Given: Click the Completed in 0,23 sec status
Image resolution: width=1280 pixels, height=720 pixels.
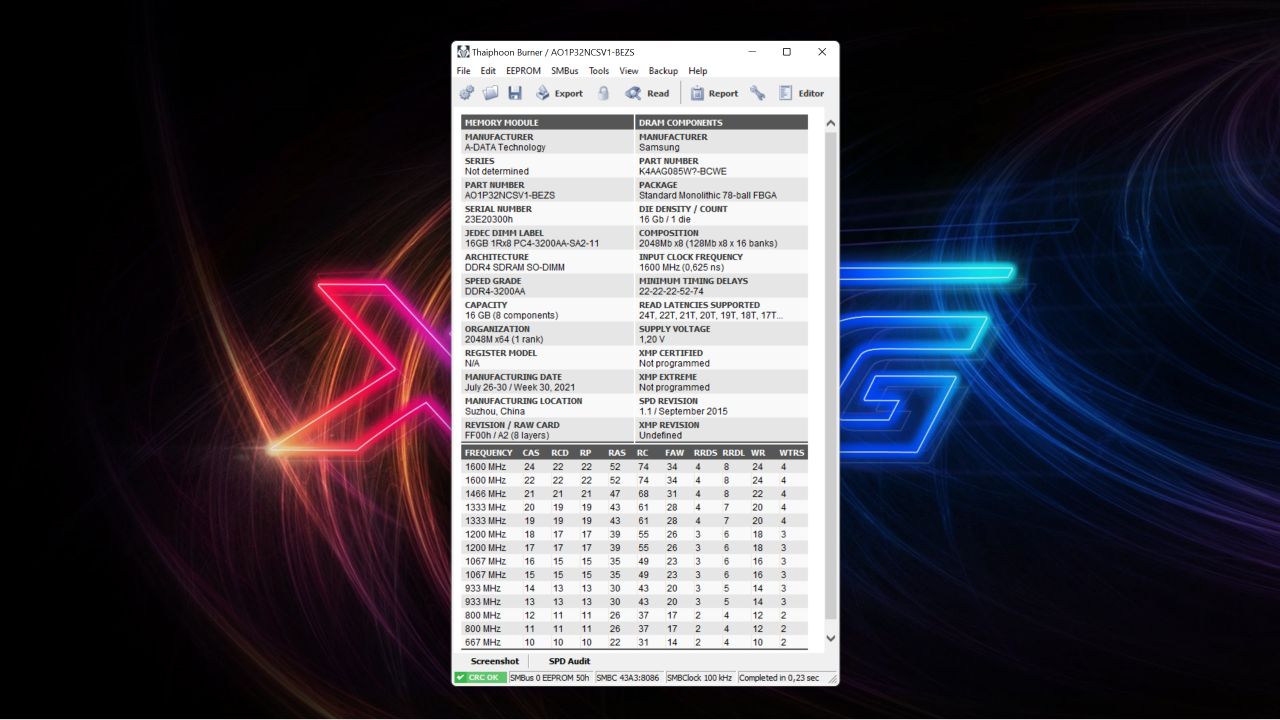Looking at the screenshot, I should [x=779, y=678].
